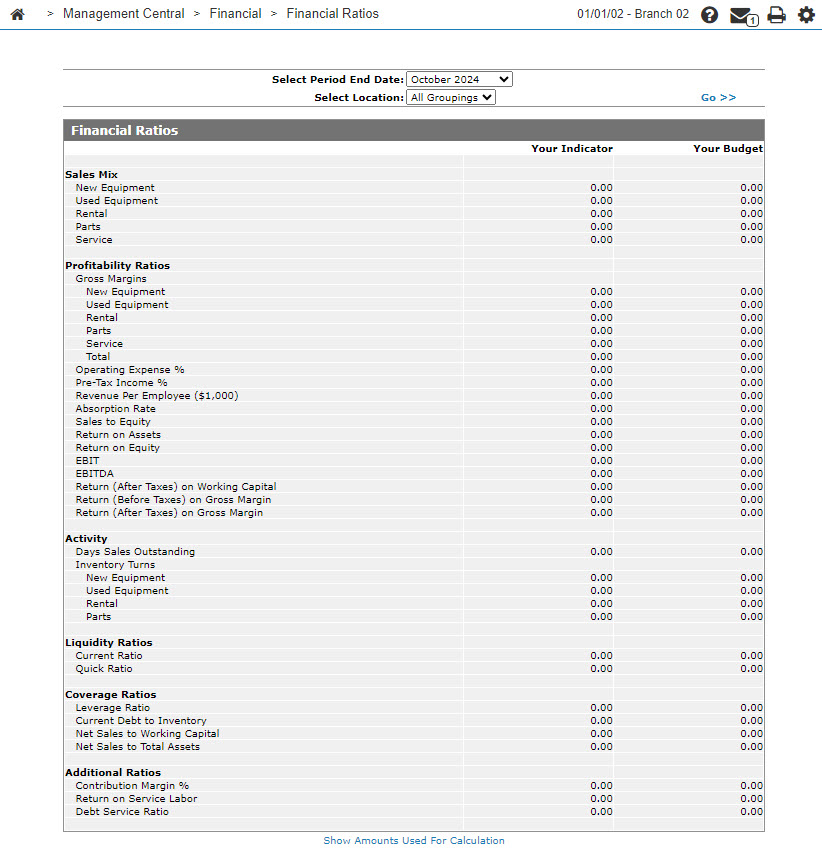Select Your Budget value for Debt Service Ratio
Screen dimensions: 822x862
(752, 811)
